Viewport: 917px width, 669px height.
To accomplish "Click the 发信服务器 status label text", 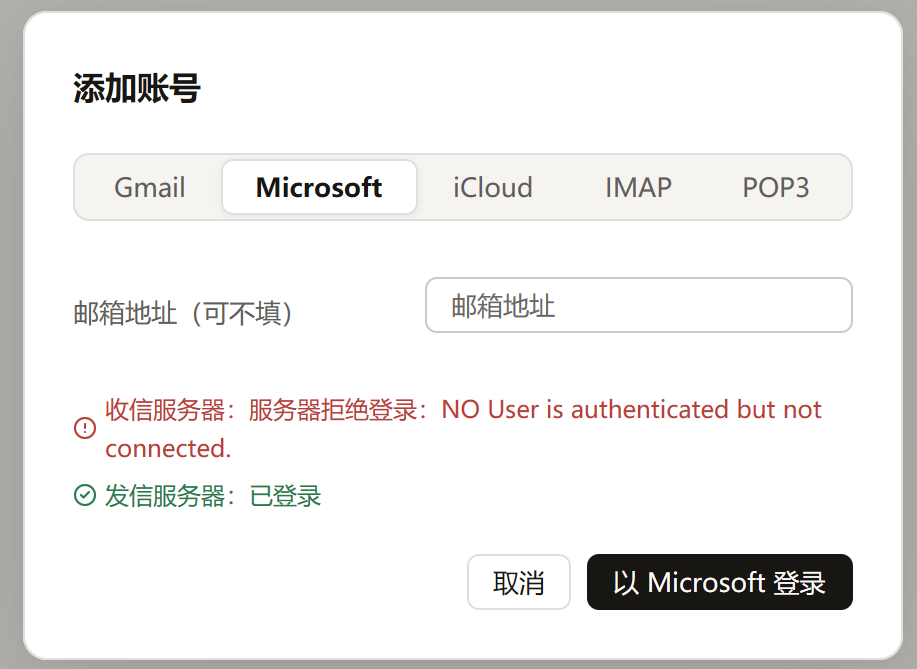I will point(165,496).
